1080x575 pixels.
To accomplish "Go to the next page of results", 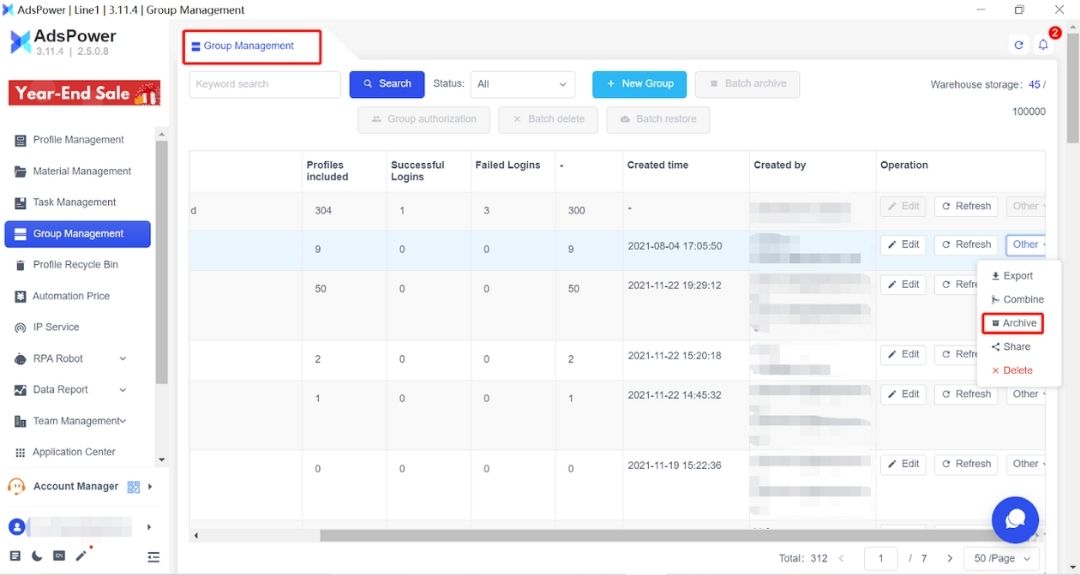I will click(949, 558).
